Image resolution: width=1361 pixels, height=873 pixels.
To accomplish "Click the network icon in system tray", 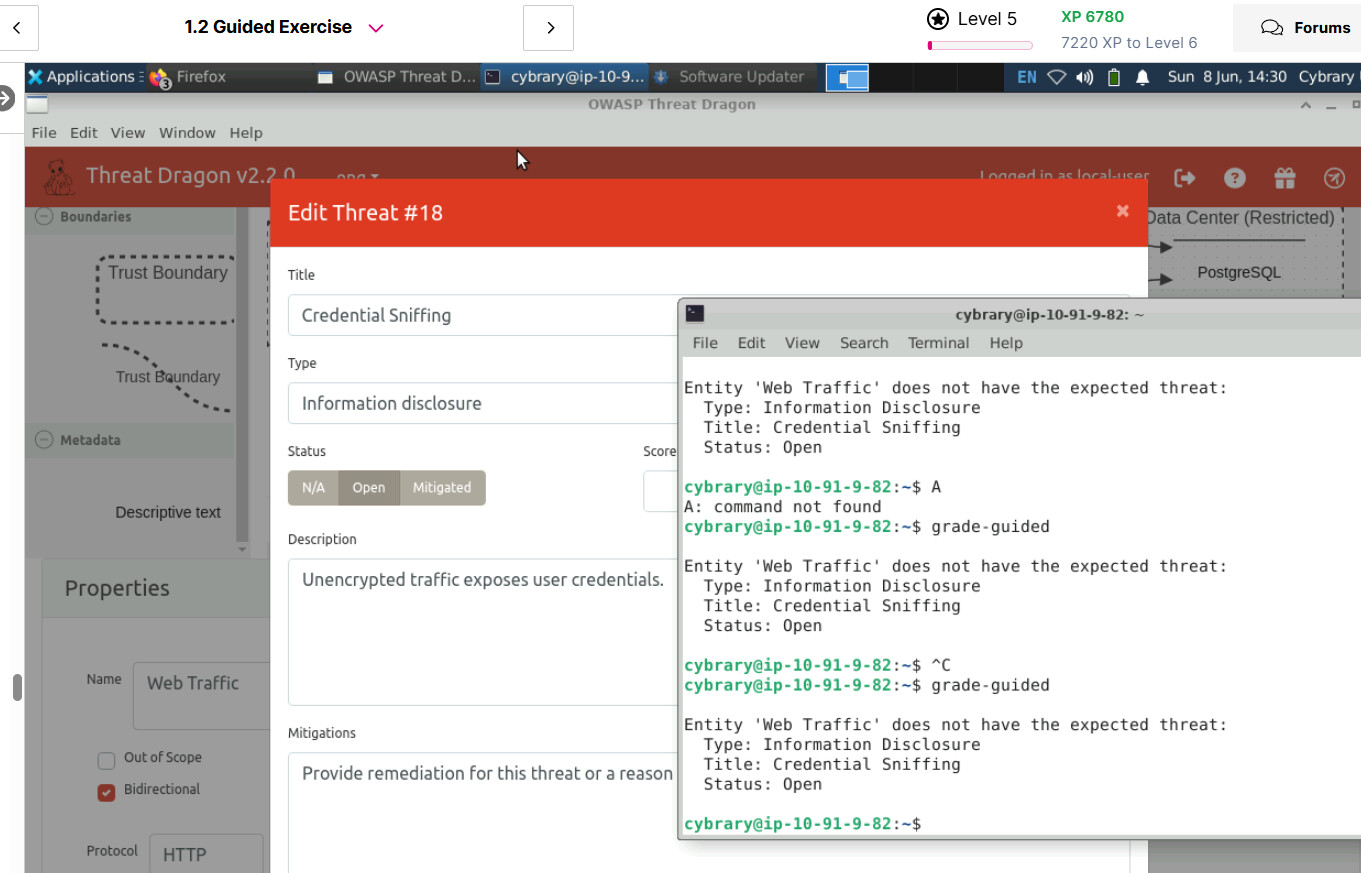I will pyautogui.click(x=1057, y=77).
